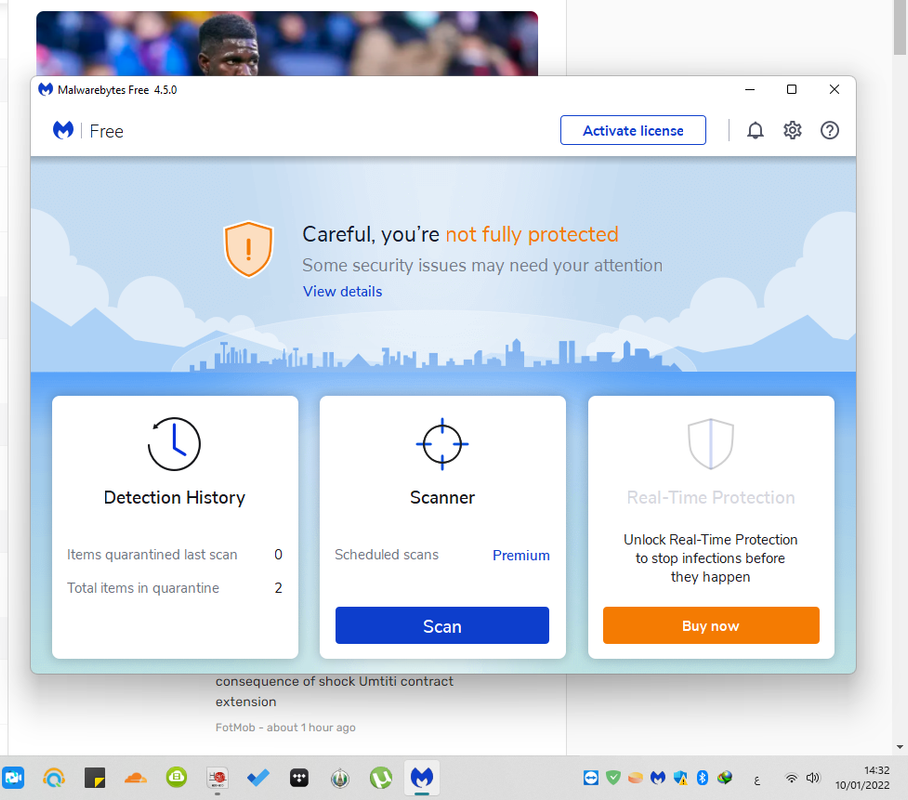Click the orange Buy now button
Image resolution: width=908 pixels, height=800 pixels.
click(711, 626)
